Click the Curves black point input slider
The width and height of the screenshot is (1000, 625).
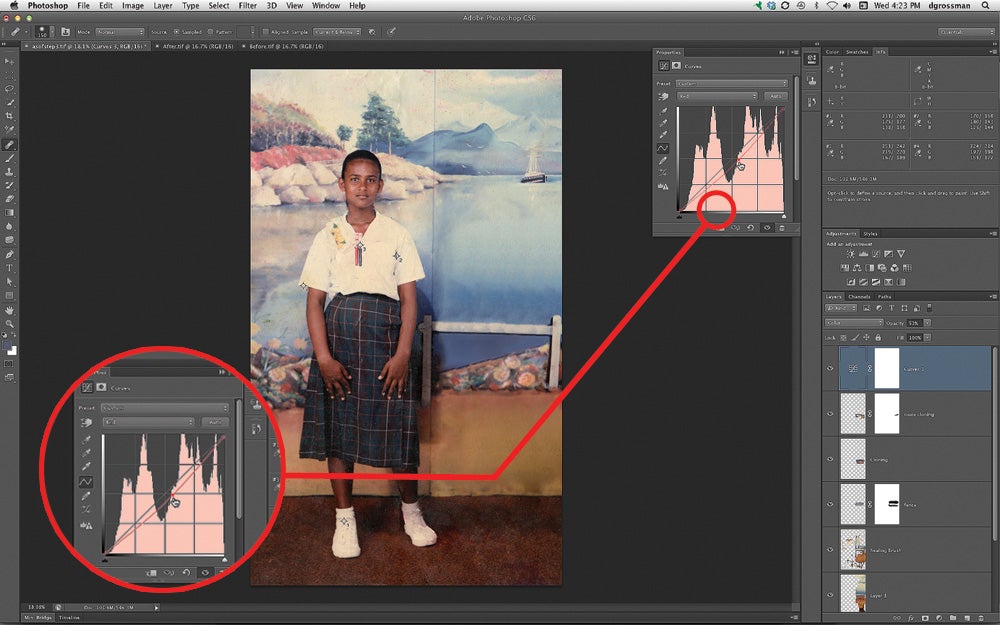679,217
